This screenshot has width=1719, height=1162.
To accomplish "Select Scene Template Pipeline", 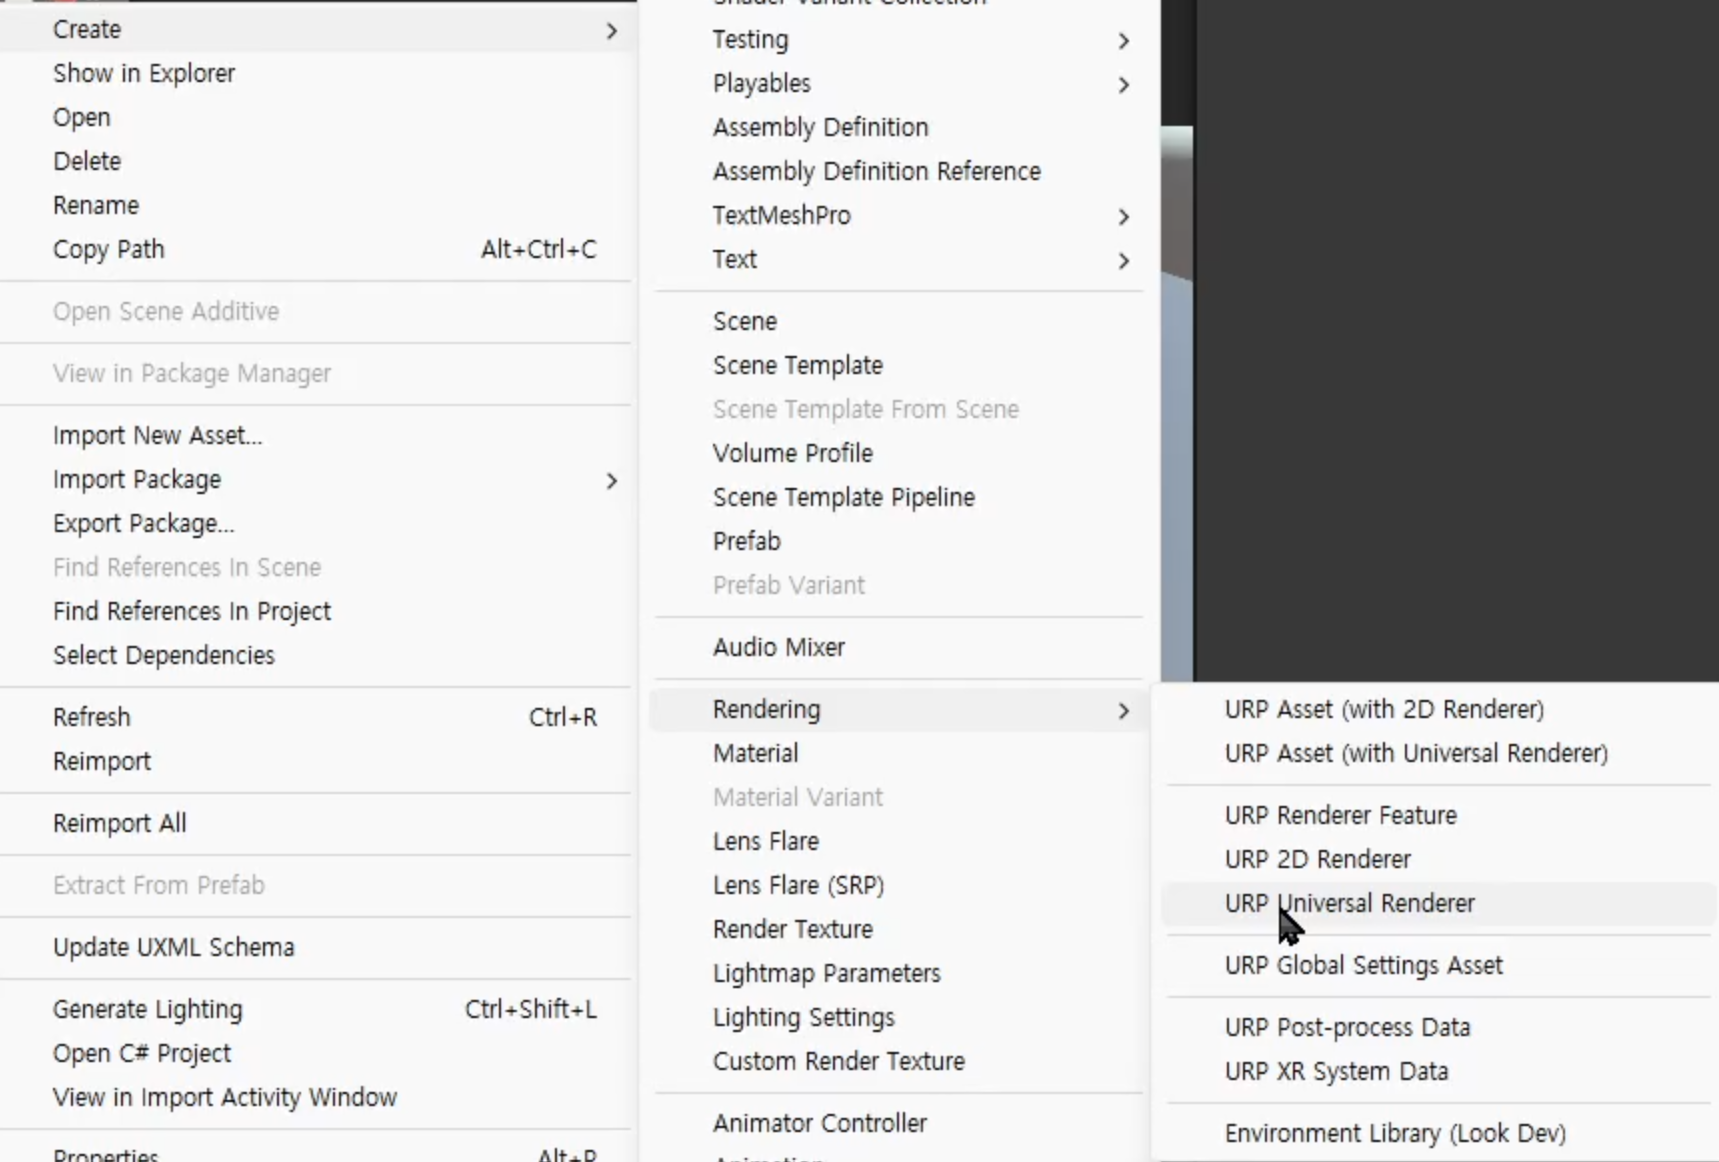I will pos(898,498).
